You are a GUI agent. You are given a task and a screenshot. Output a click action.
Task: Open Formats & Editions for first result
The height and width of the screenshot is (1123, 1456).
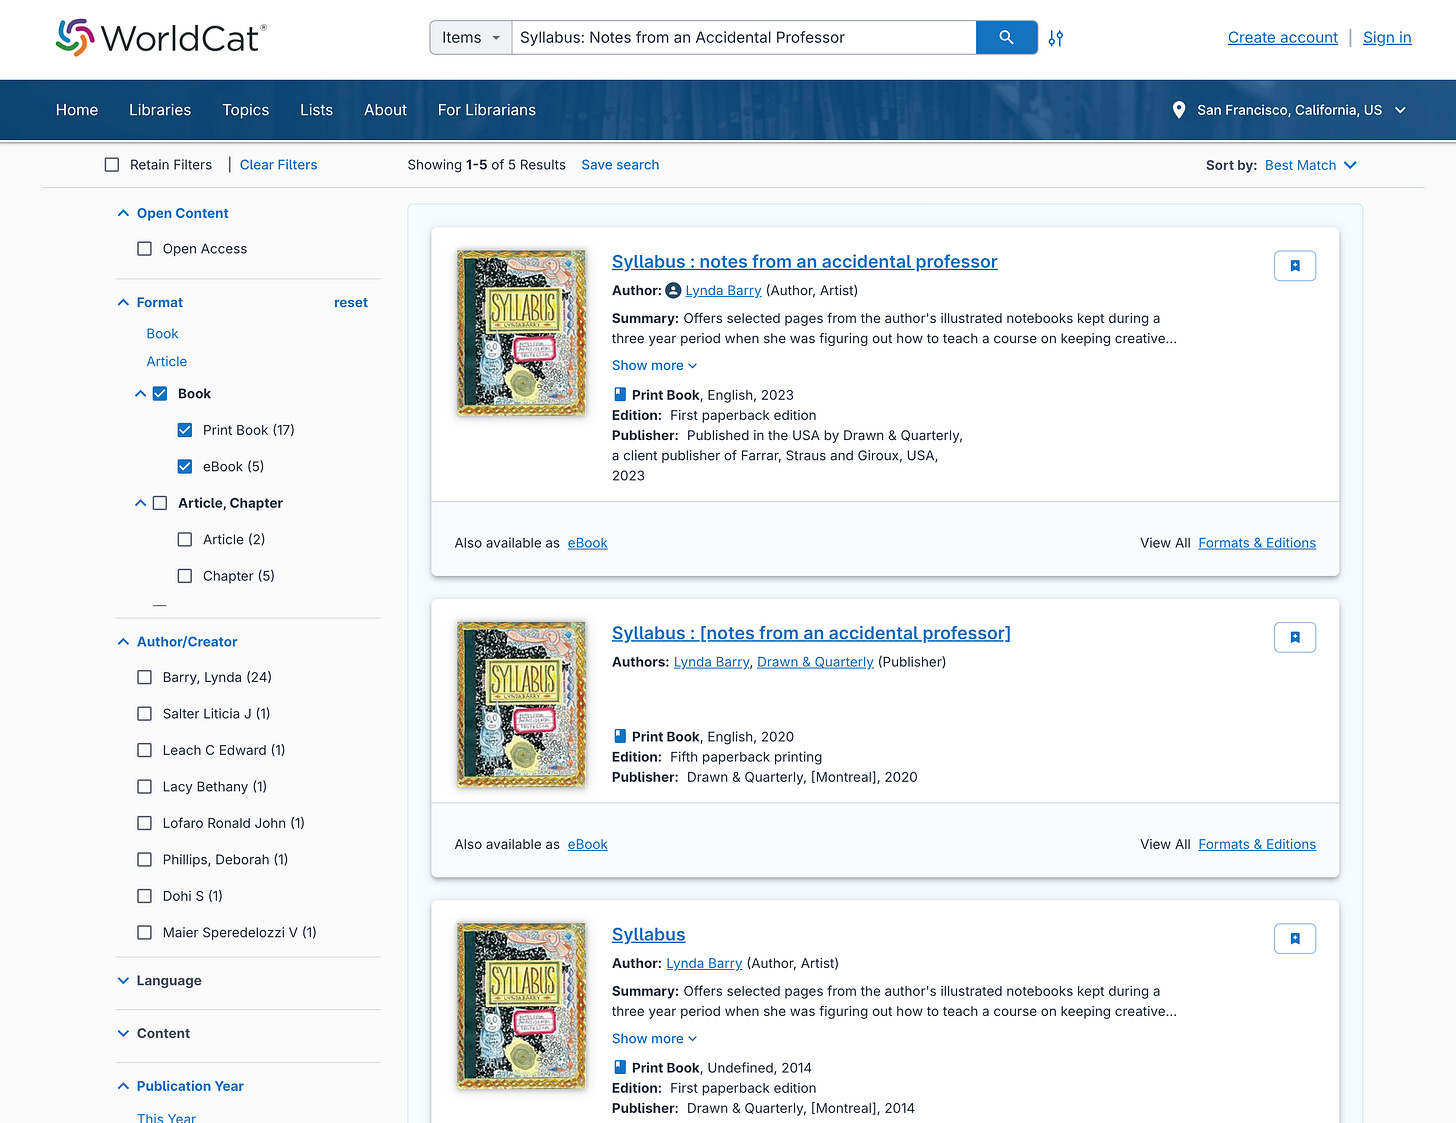(1257, 543)
